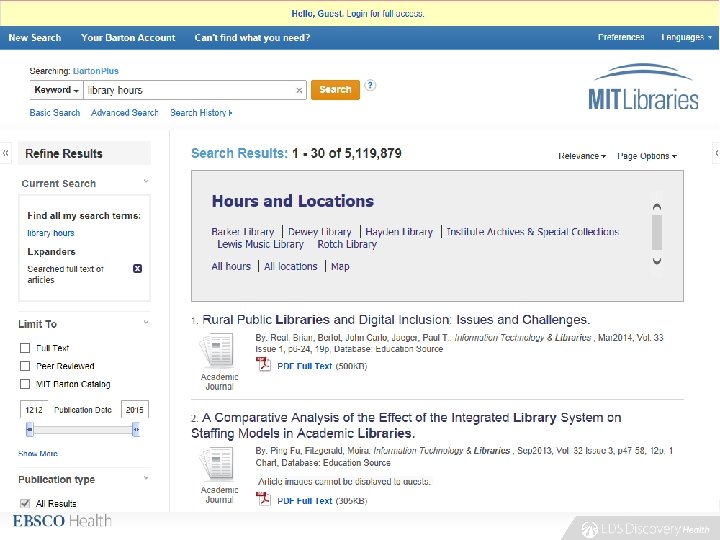Check the Peer Reviewed limiter
The width and height of the screenshot is (720, 540).
(25, 366)
